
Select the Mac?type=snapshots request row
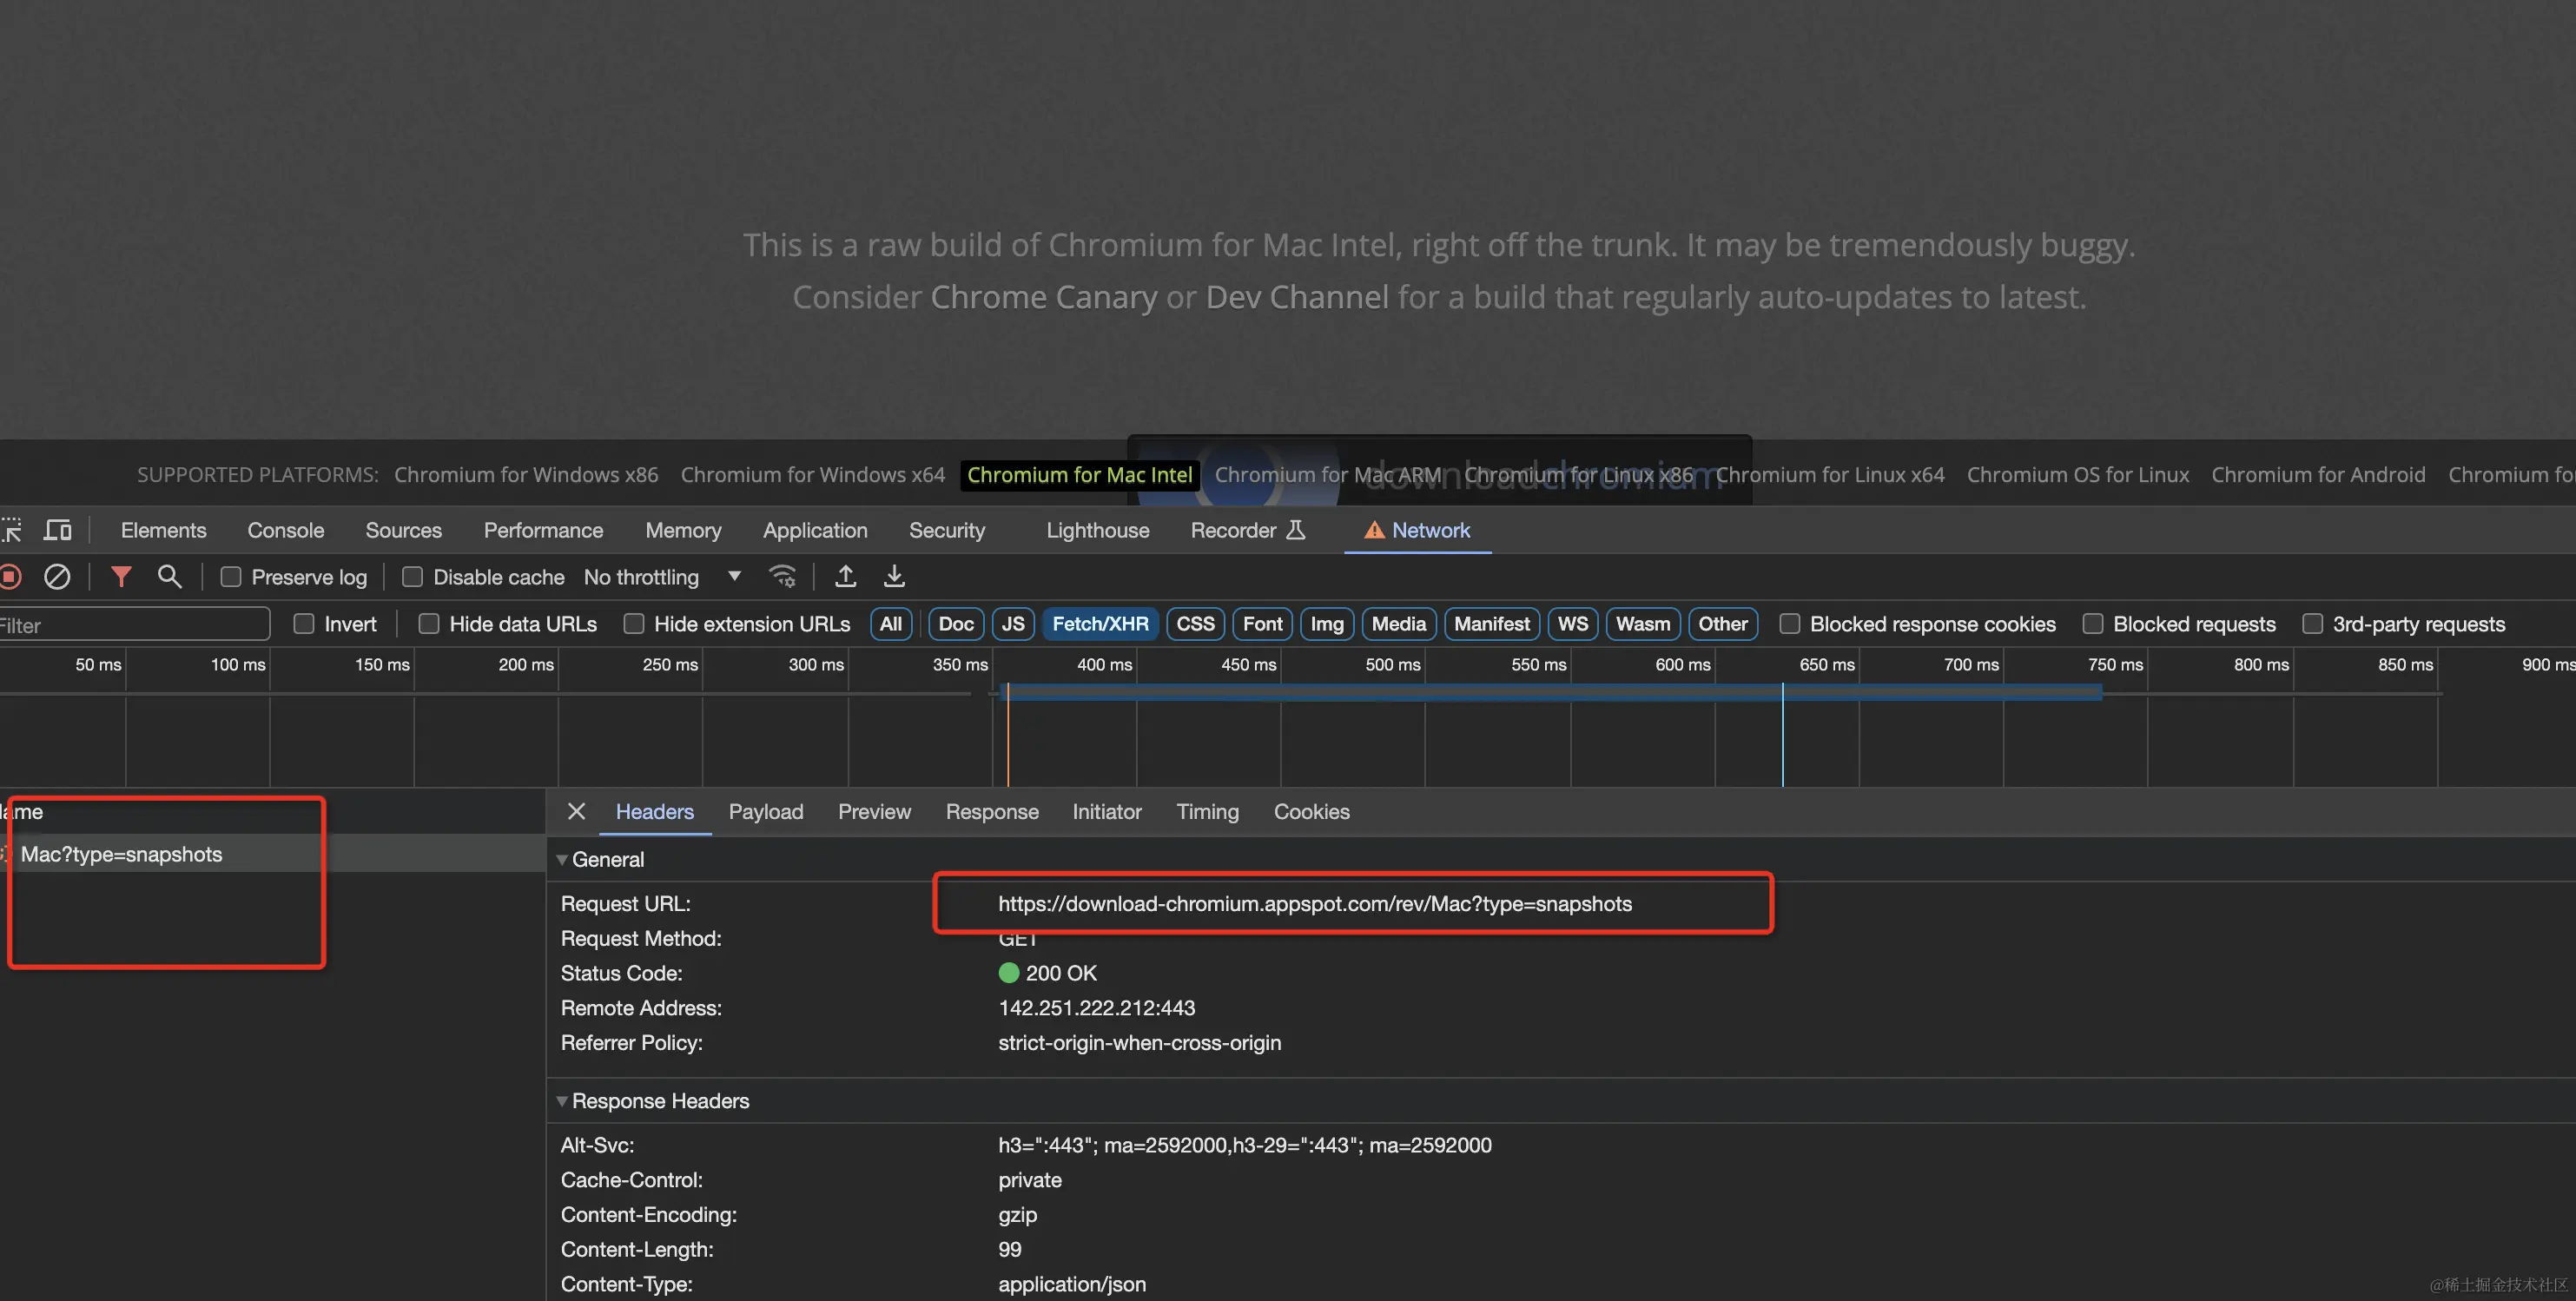122,854
